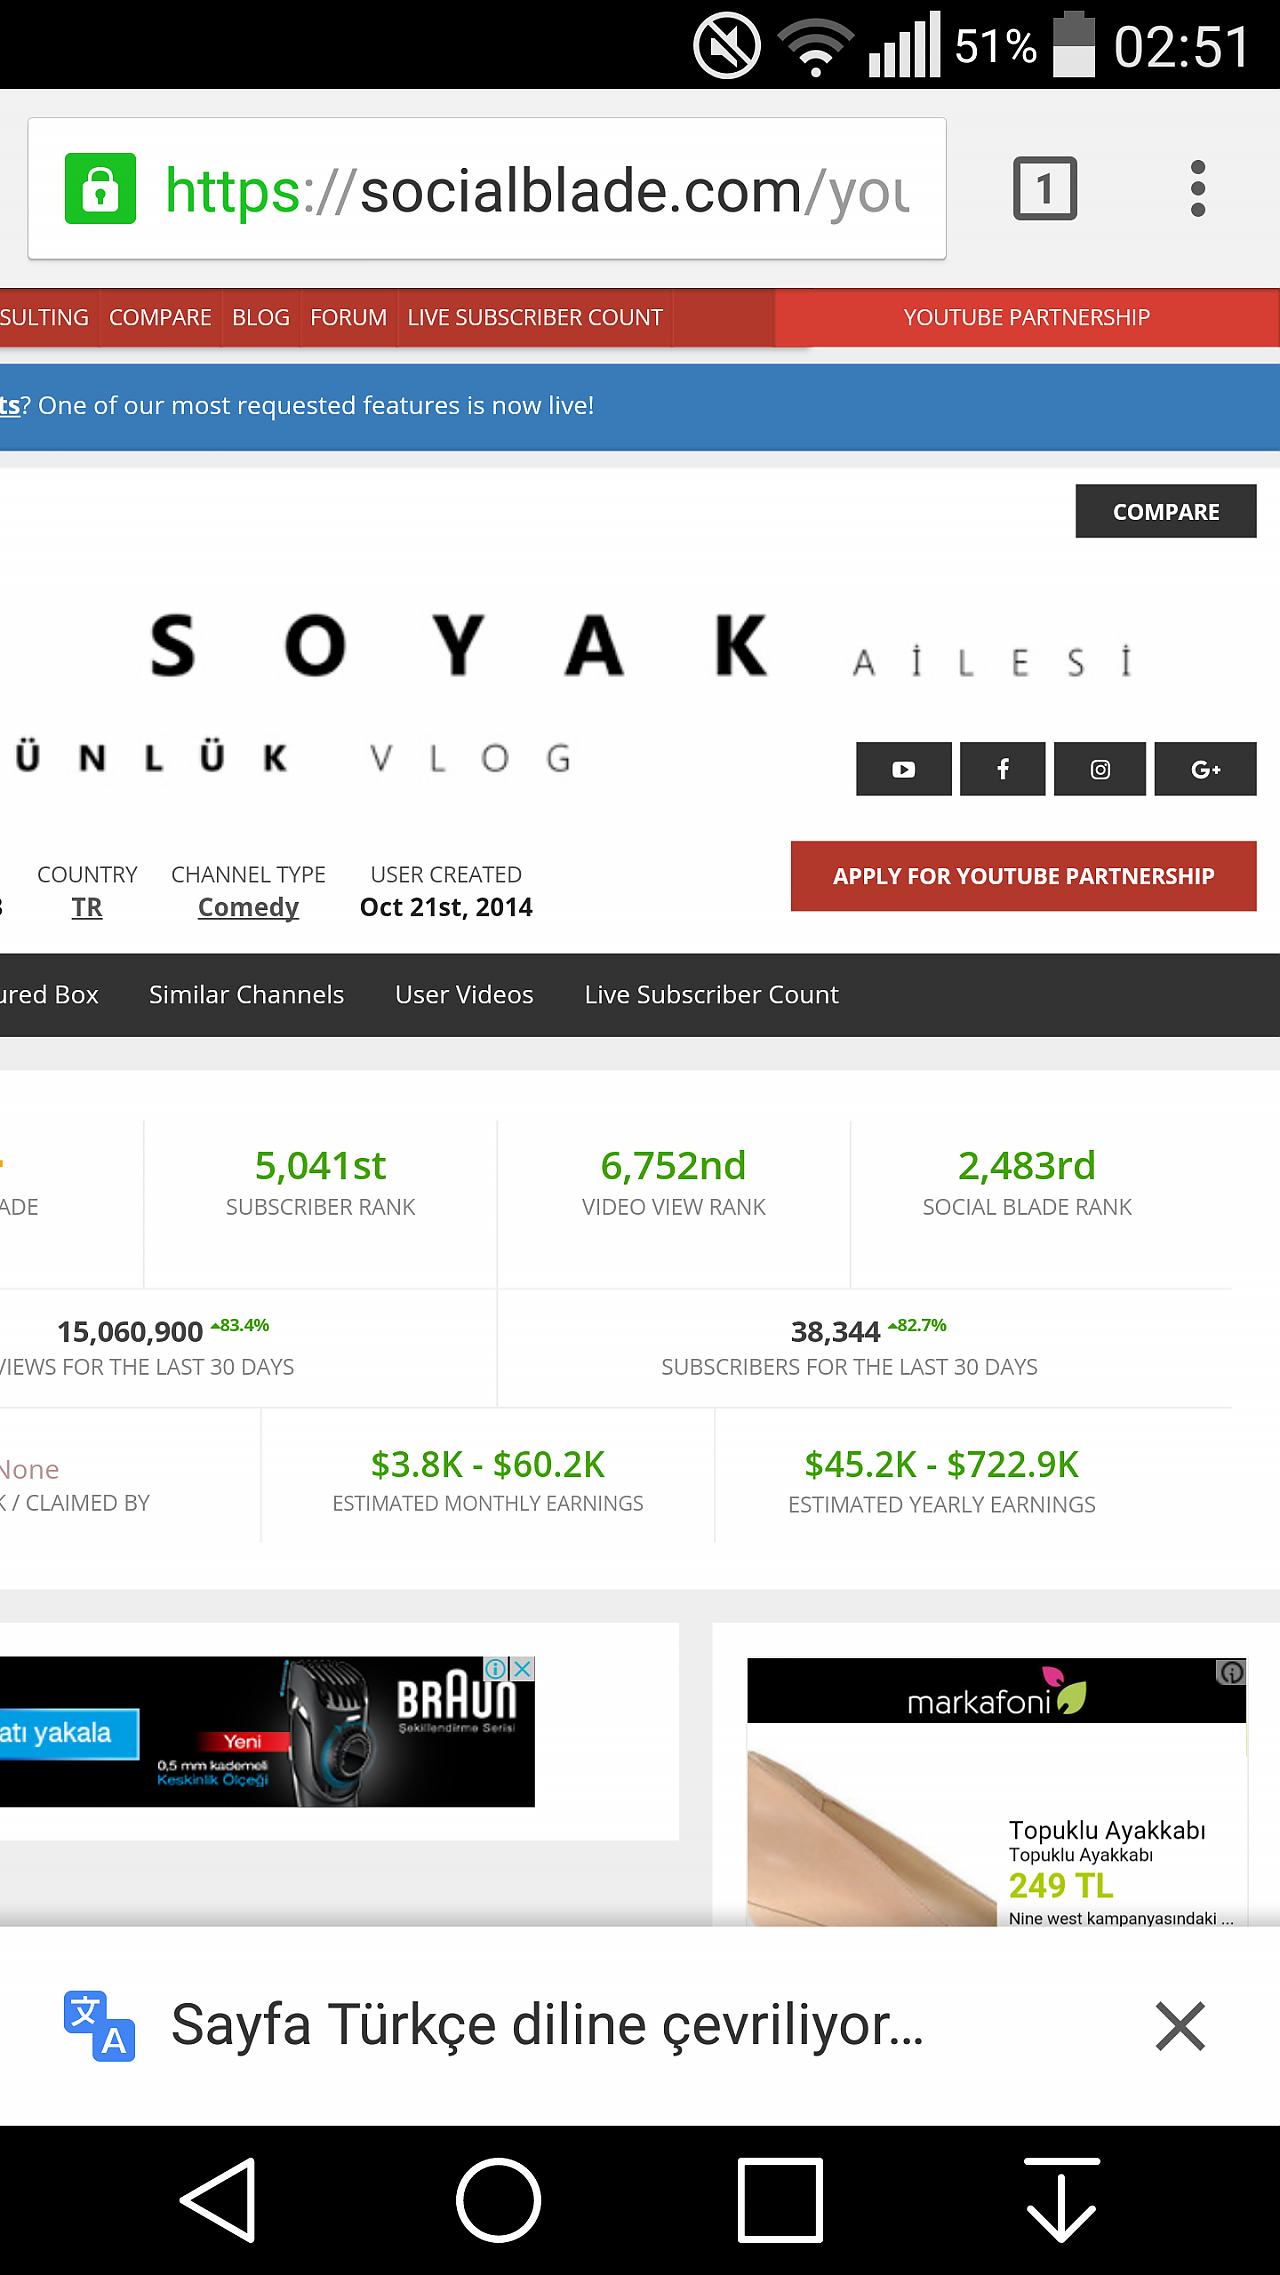
Task: Close the Braun ad with X icon
Action: tap(523, 1669)
